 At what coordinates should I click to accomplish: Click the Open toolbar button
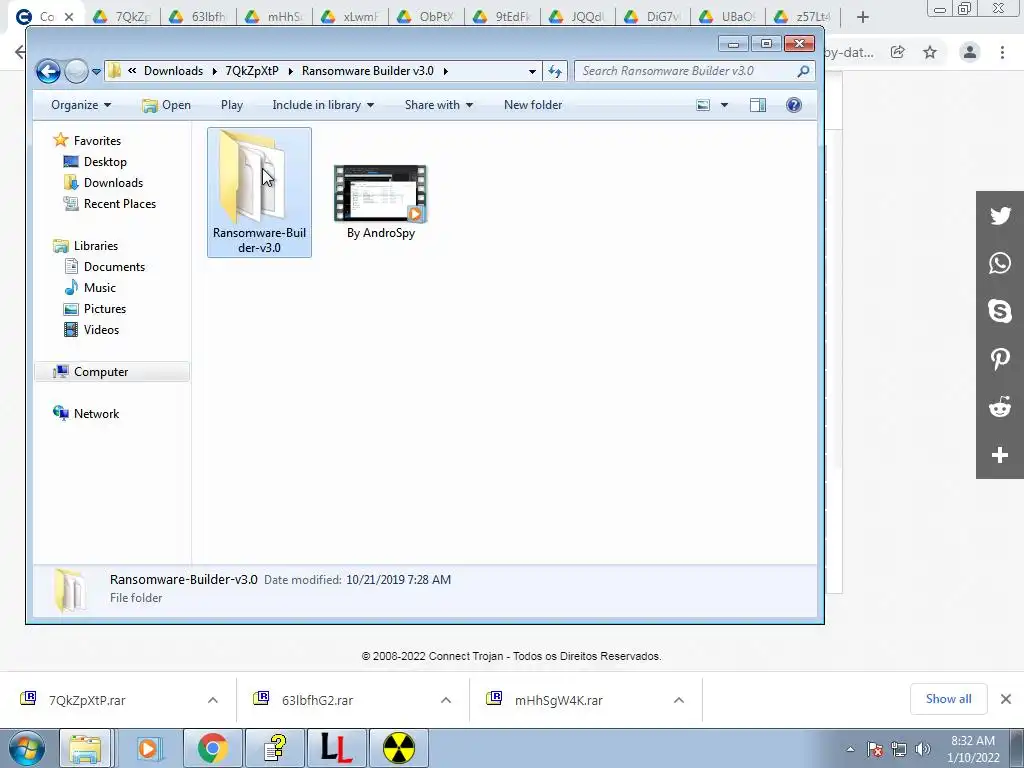click(167, 104)
